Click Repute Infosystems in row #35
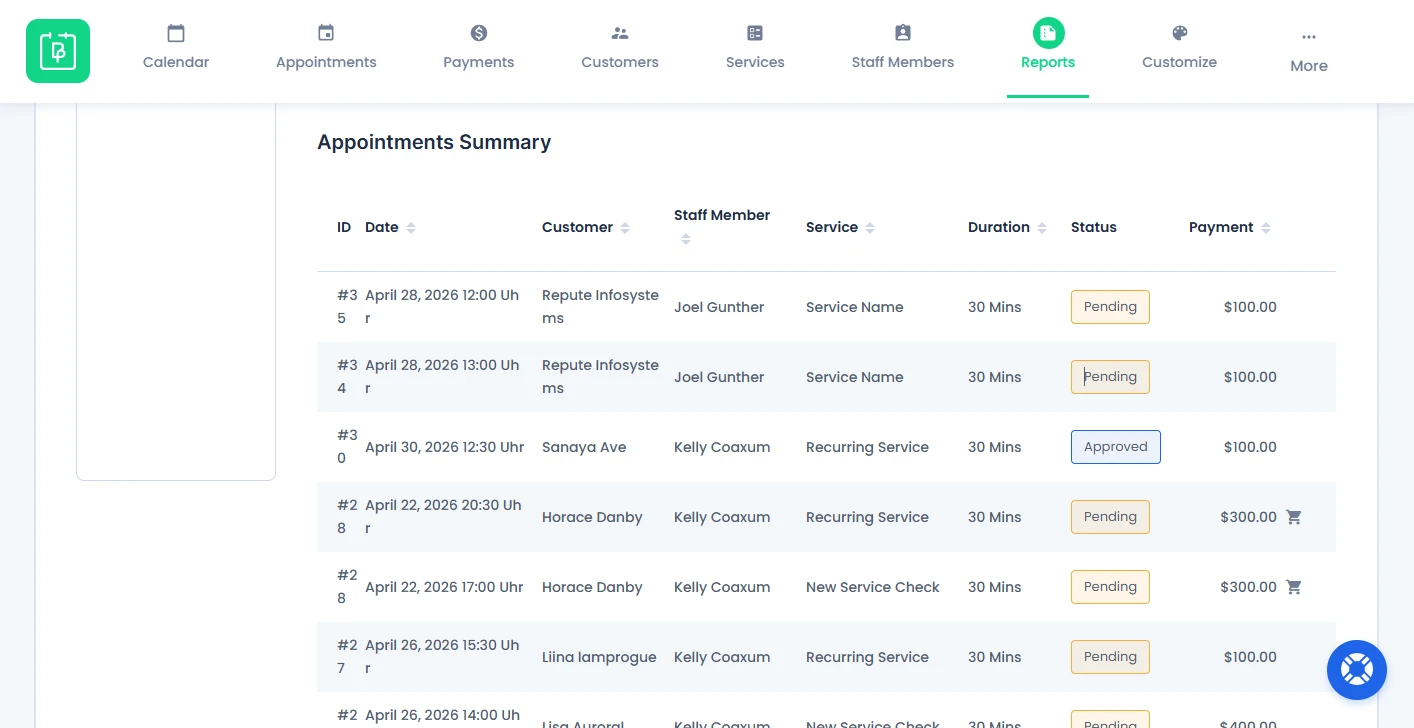The height and width of the screenshot is (728, 1414). [600, 307]
